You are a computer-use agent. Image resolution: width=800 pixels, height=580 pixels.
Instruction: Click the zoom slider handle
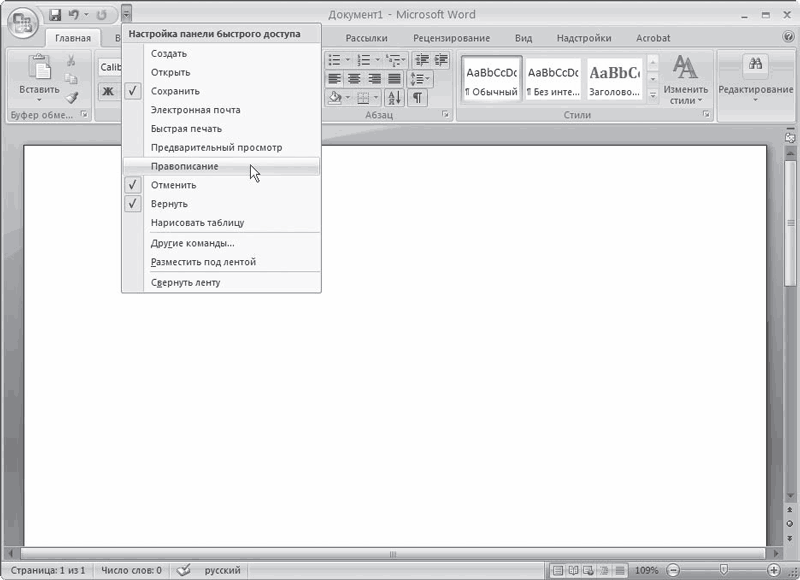[x=723, y=569]
